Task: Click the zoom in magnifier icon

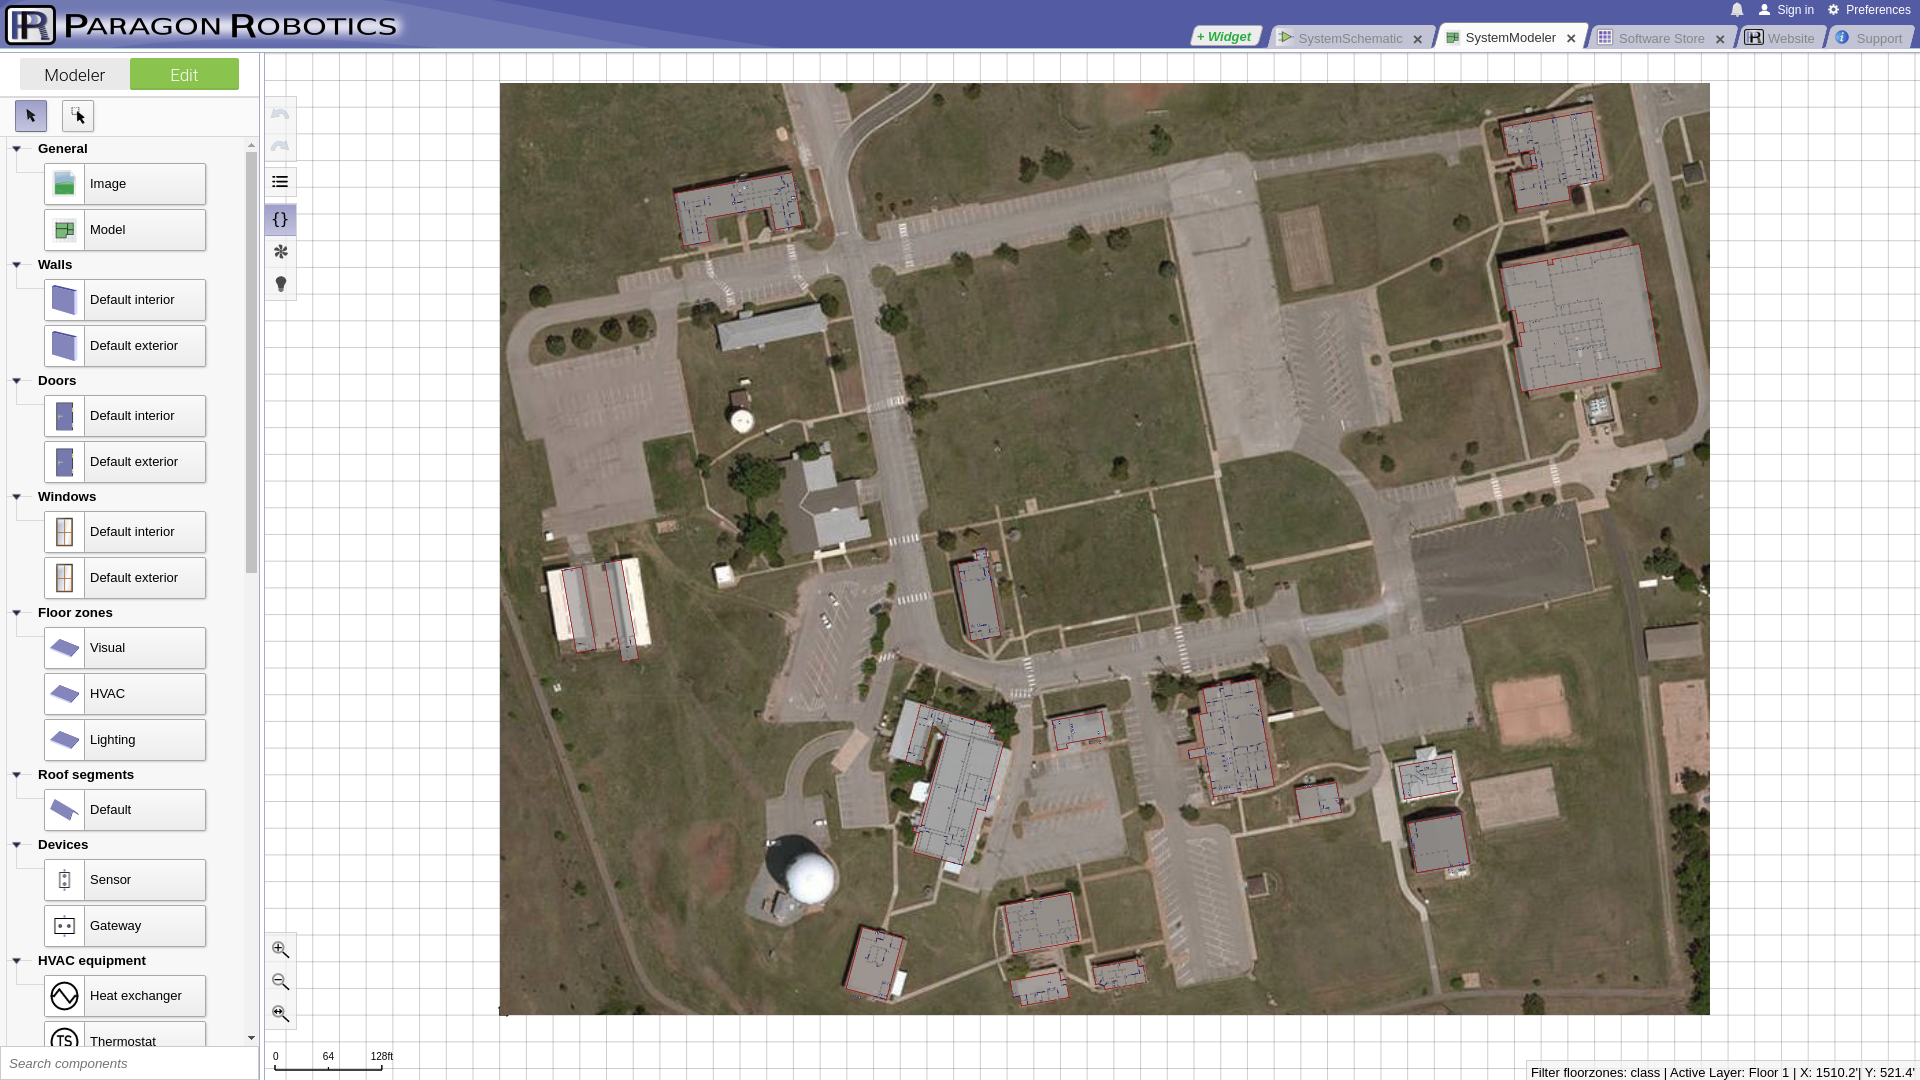Action: click(280, 949)
